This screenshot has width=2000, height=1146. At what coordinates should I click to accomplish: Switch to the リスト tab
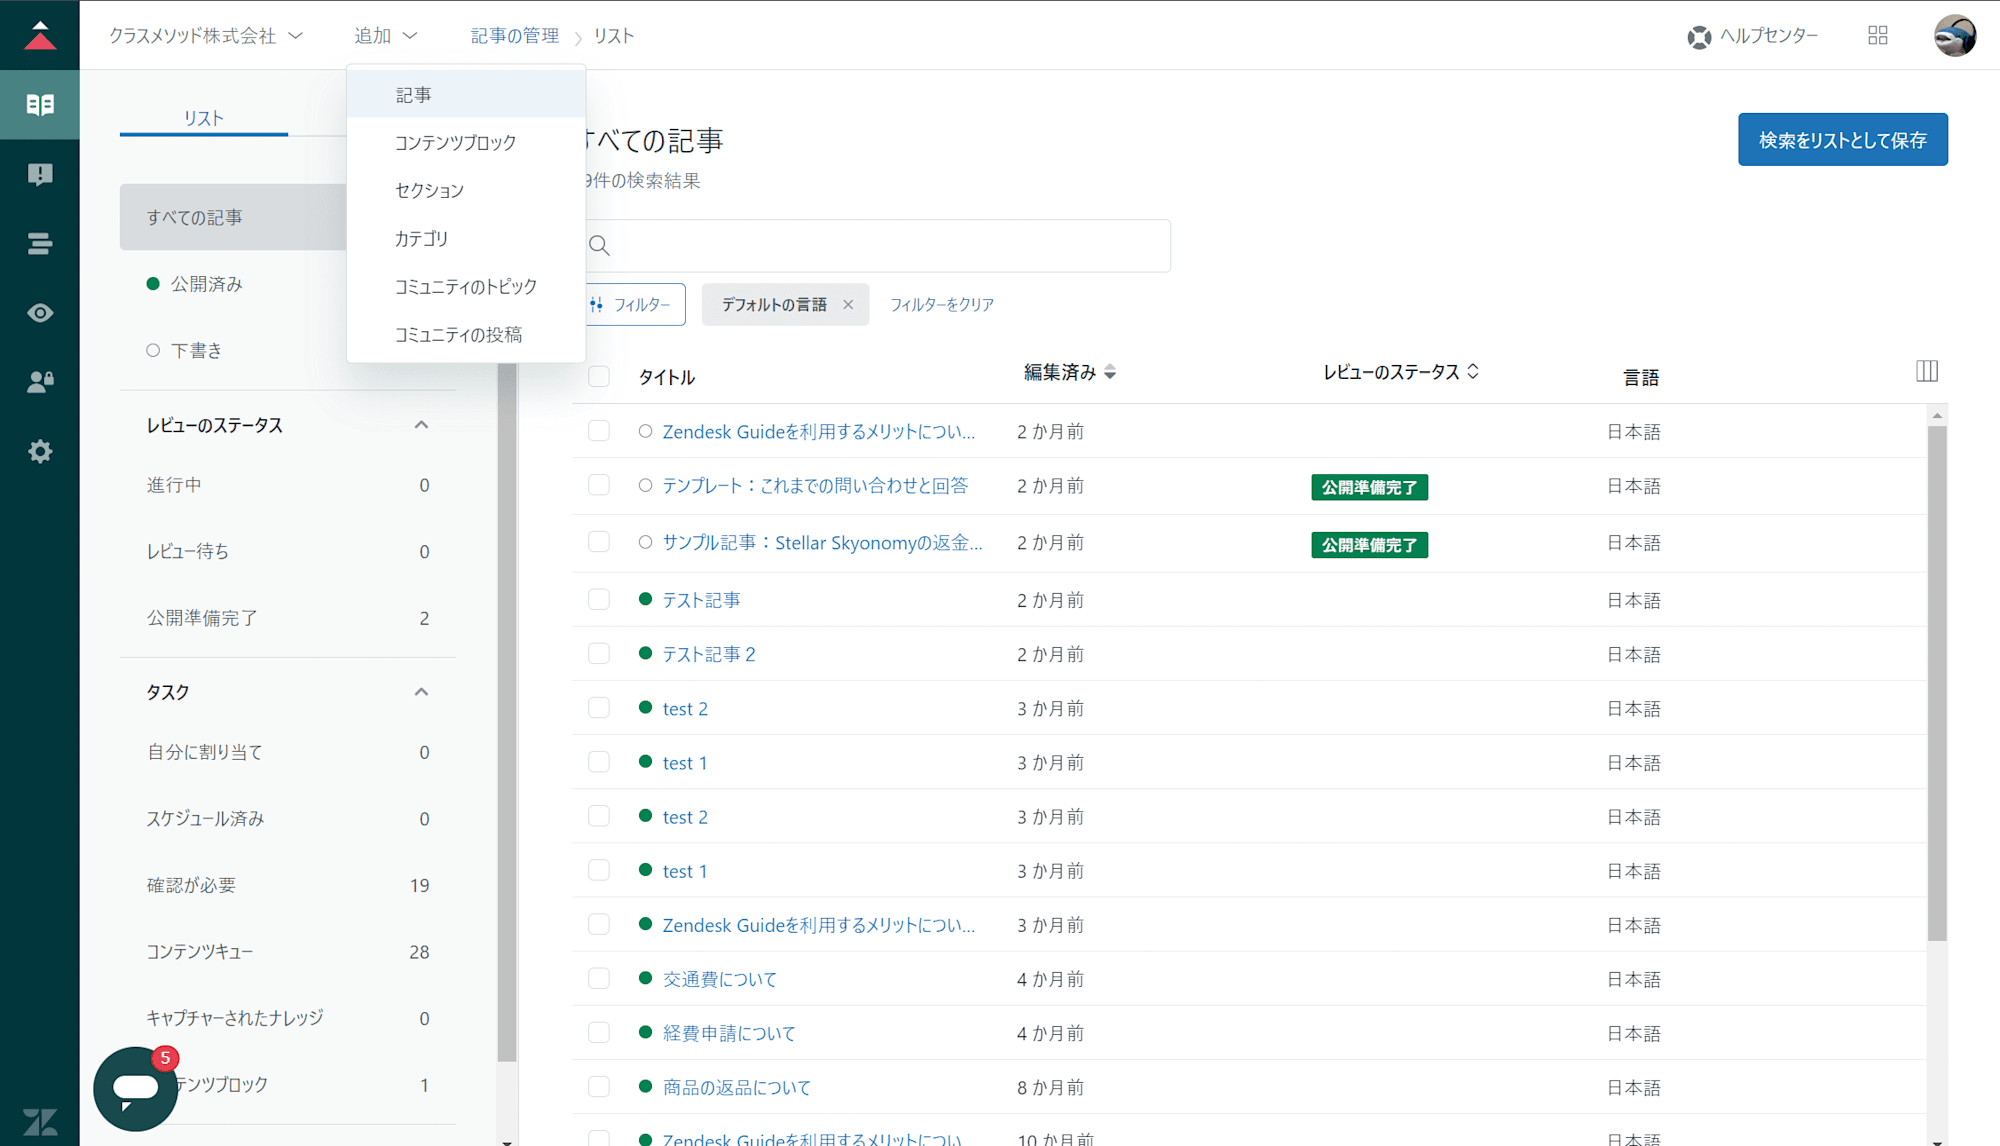204,118
